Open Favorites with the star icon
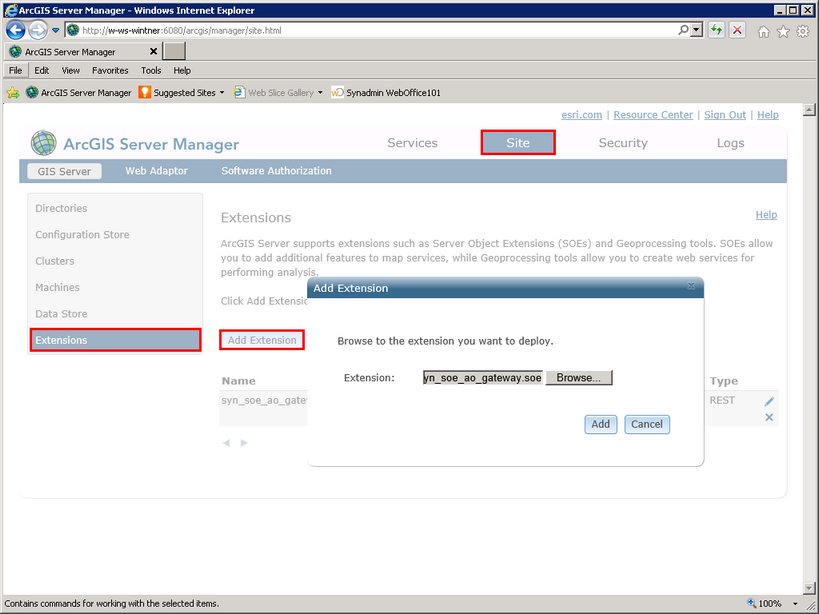The width and height of the screenshot is (819, 614). pos(782,31)
